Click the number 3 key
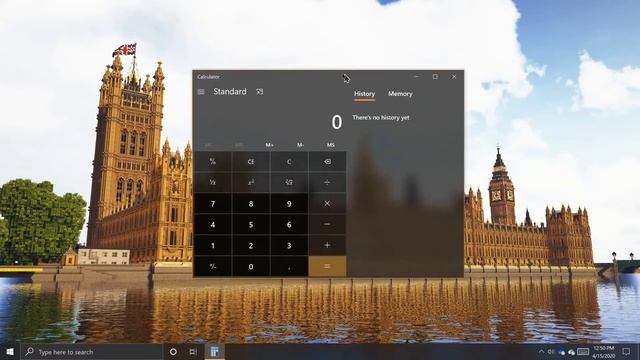This screenshot has width=640, height=360. coord(289,245)
